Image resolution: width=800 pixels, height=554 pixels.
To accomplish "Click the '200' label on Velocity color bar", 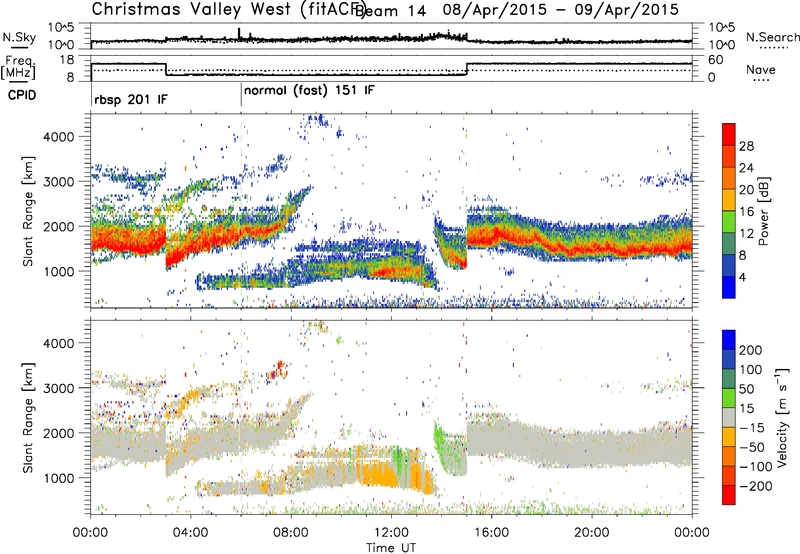I will tap(751, 350).
